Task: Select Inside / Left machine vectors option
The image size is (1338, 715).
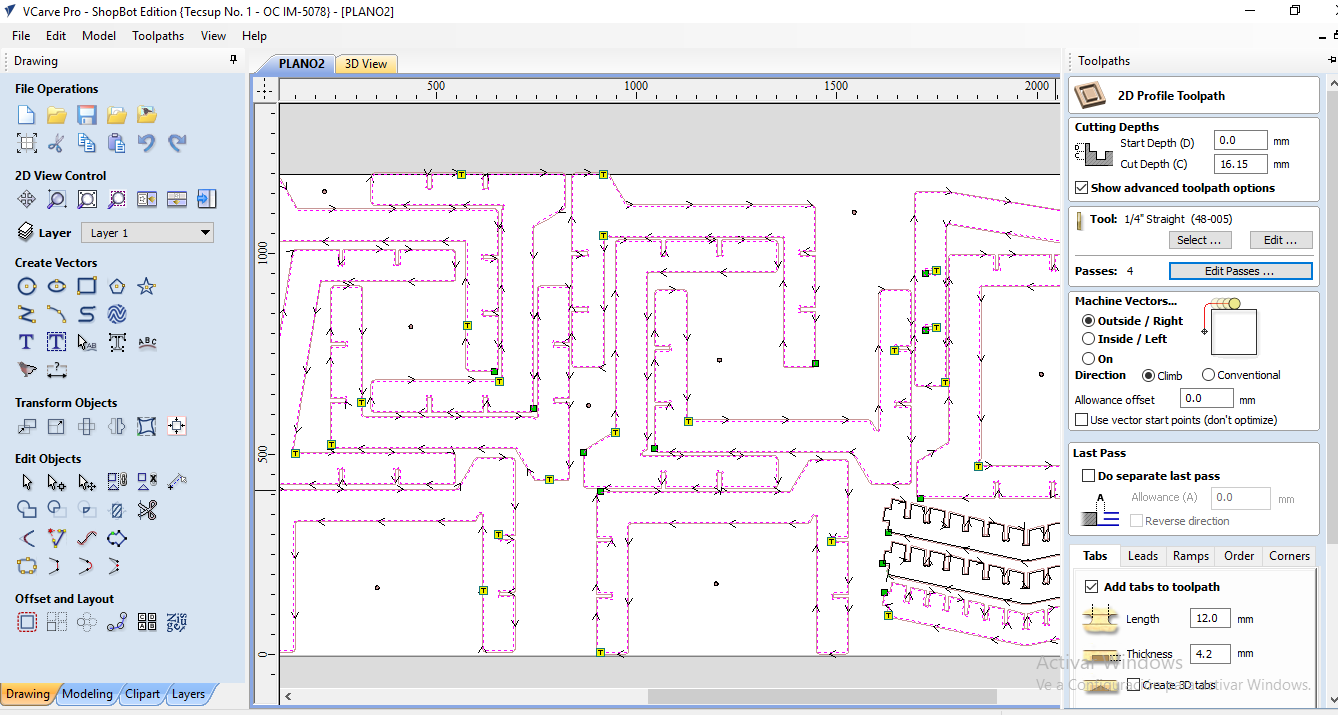Action: pos(1088,339)
